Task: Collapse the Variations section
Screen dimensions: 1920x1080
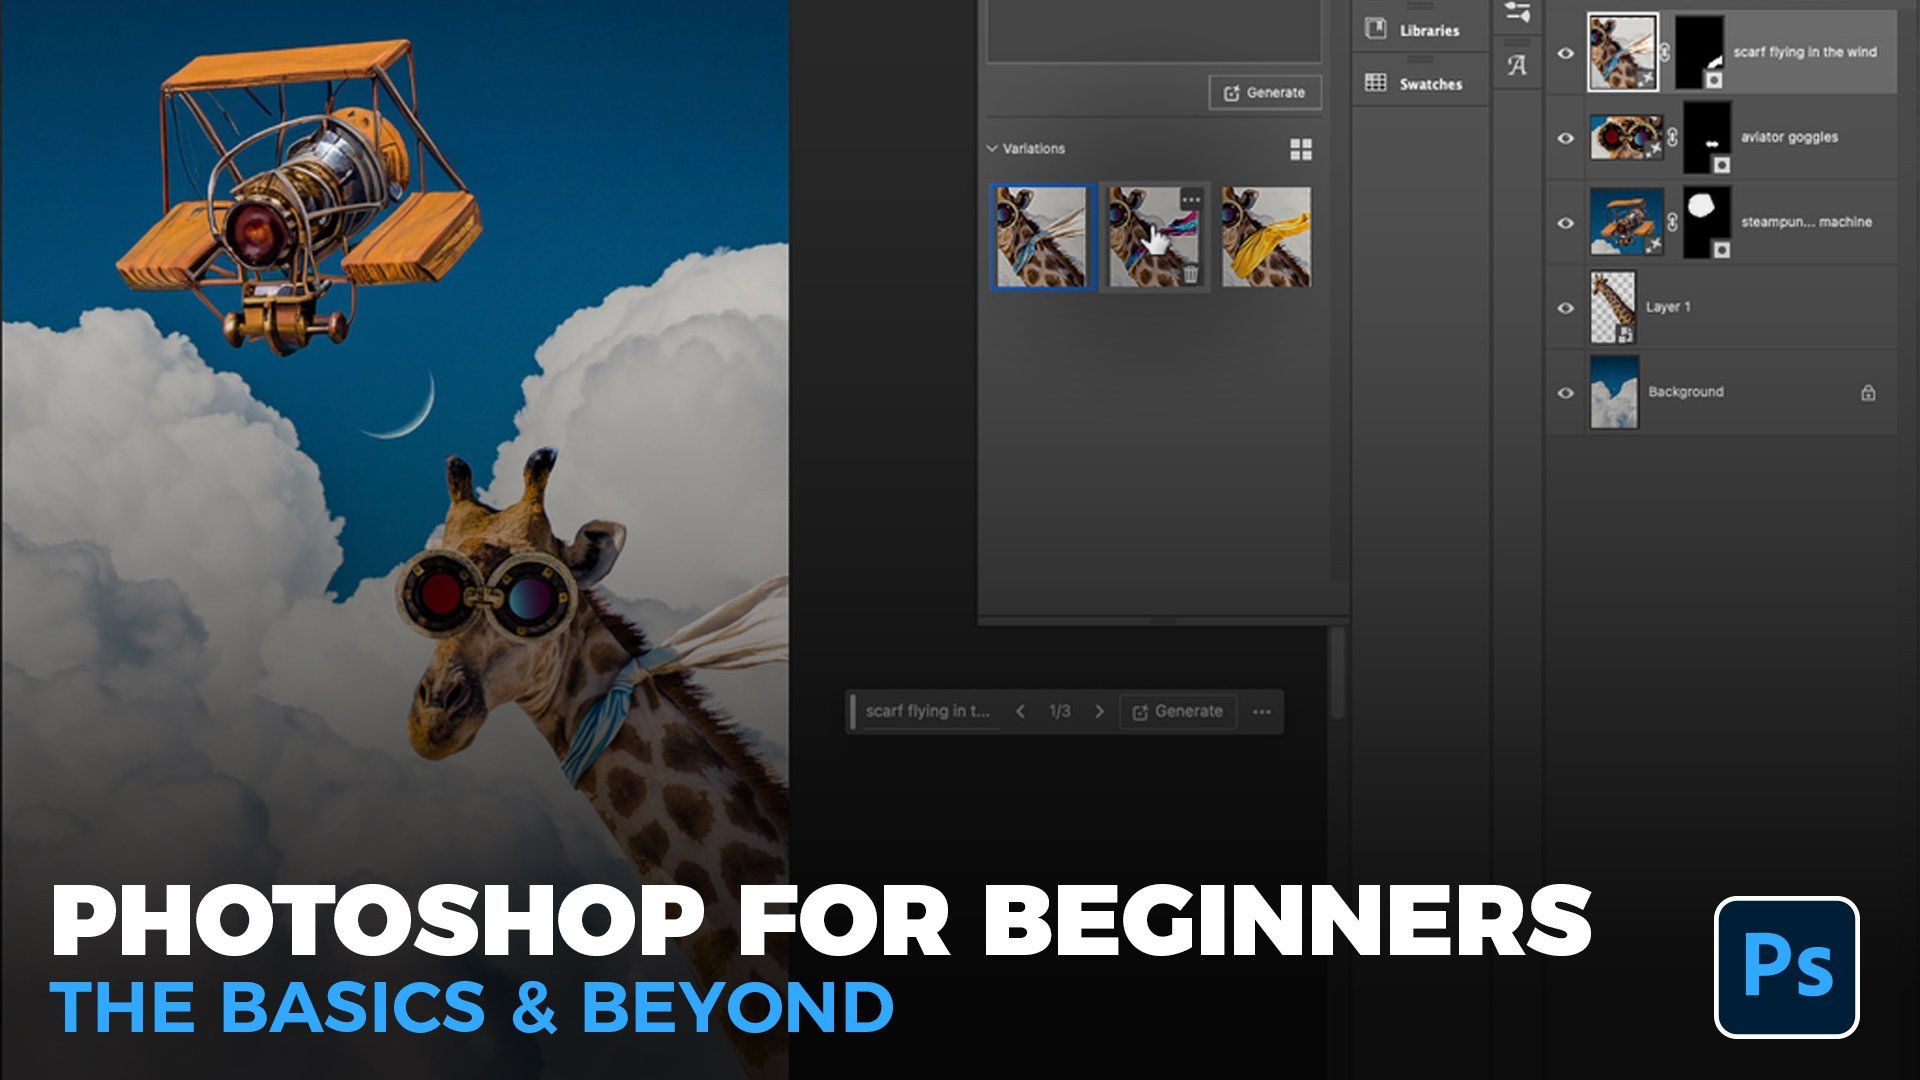Action: point(992,148)
